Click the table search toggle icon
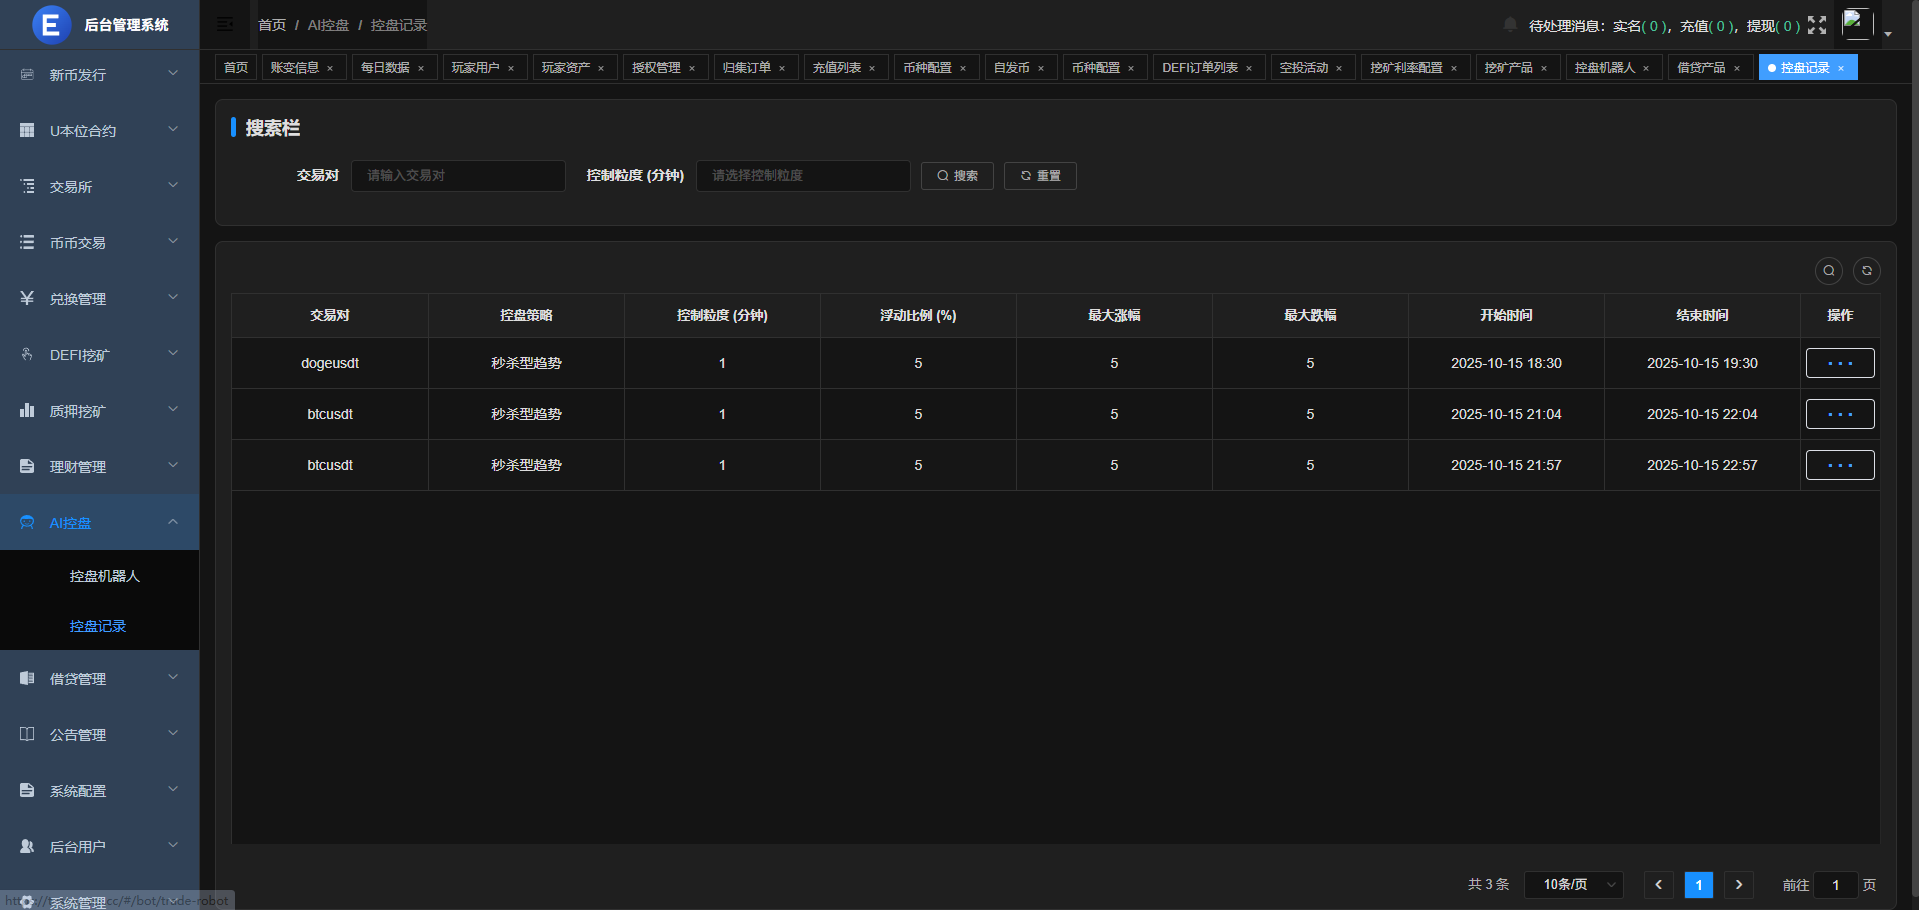Viewport: 1919px width, 910px height. [x=1828, y=271]
